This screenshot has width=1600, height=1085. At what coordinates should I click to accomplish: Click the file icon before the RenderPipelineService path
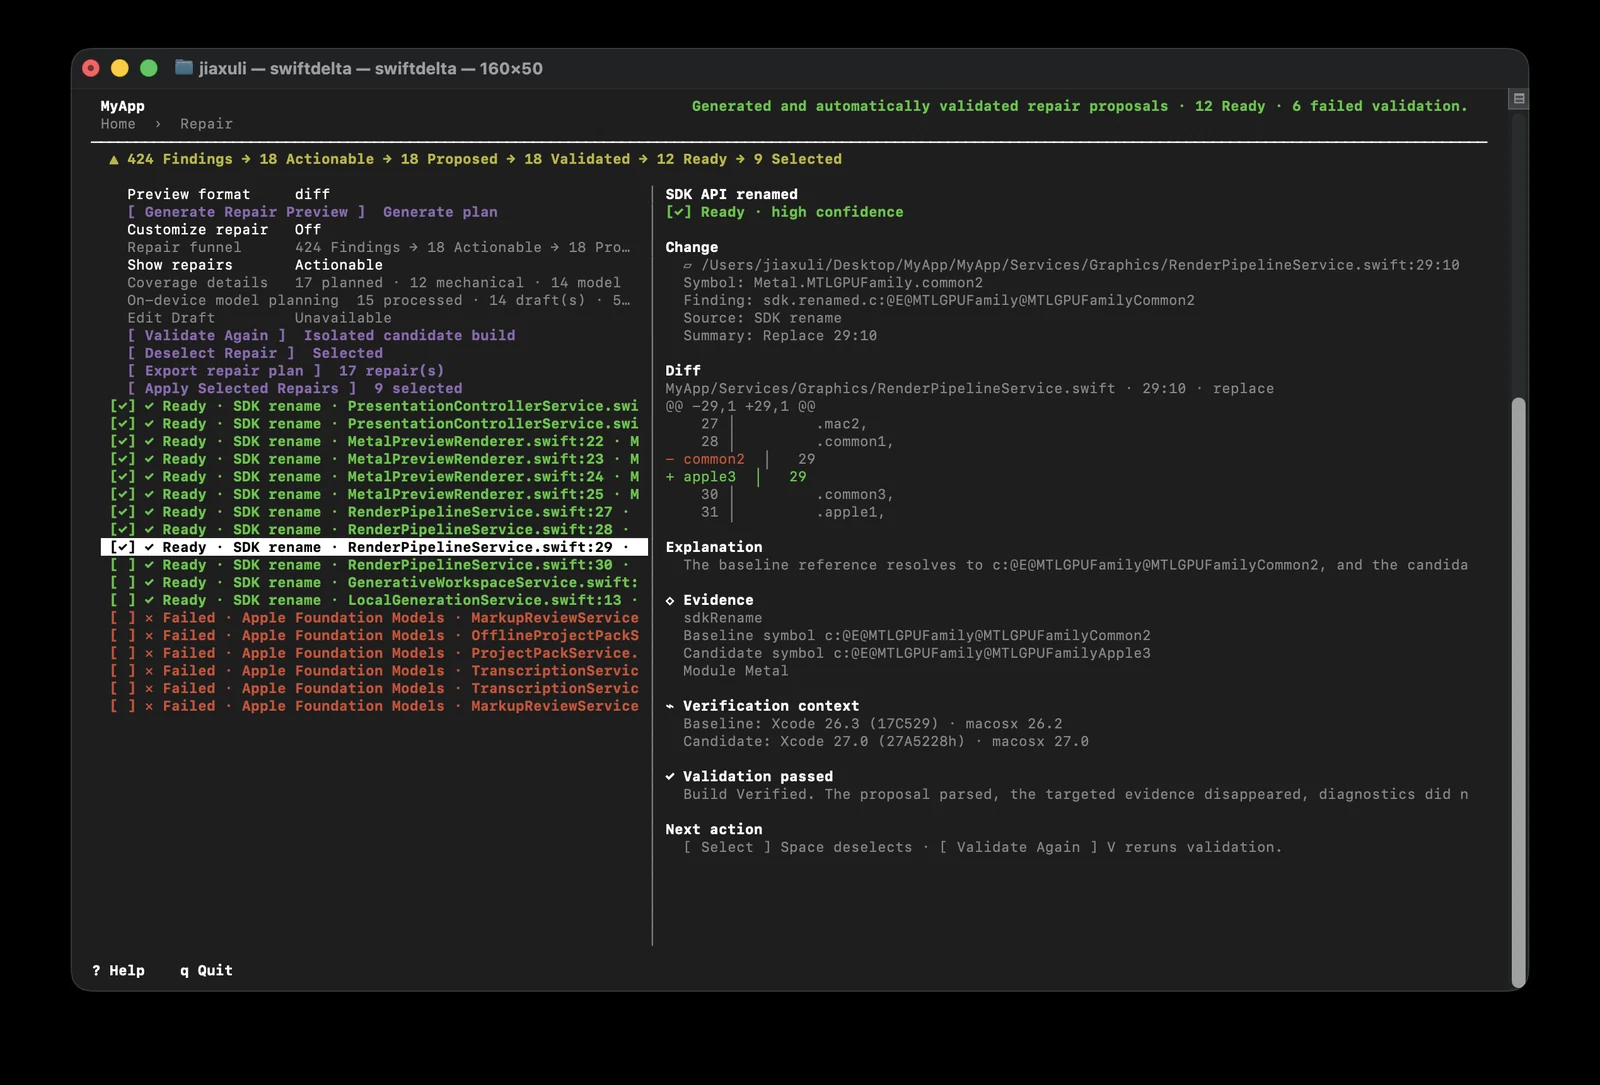point(688,266)
